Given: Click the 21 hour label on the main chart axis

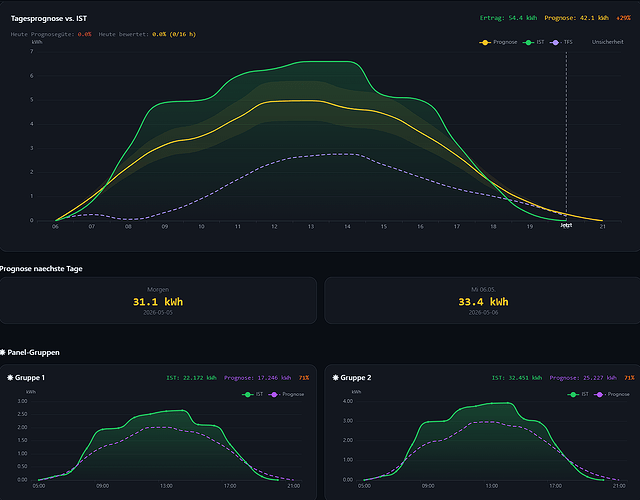Looking at the screenshot, I should (x=602, y=227).
